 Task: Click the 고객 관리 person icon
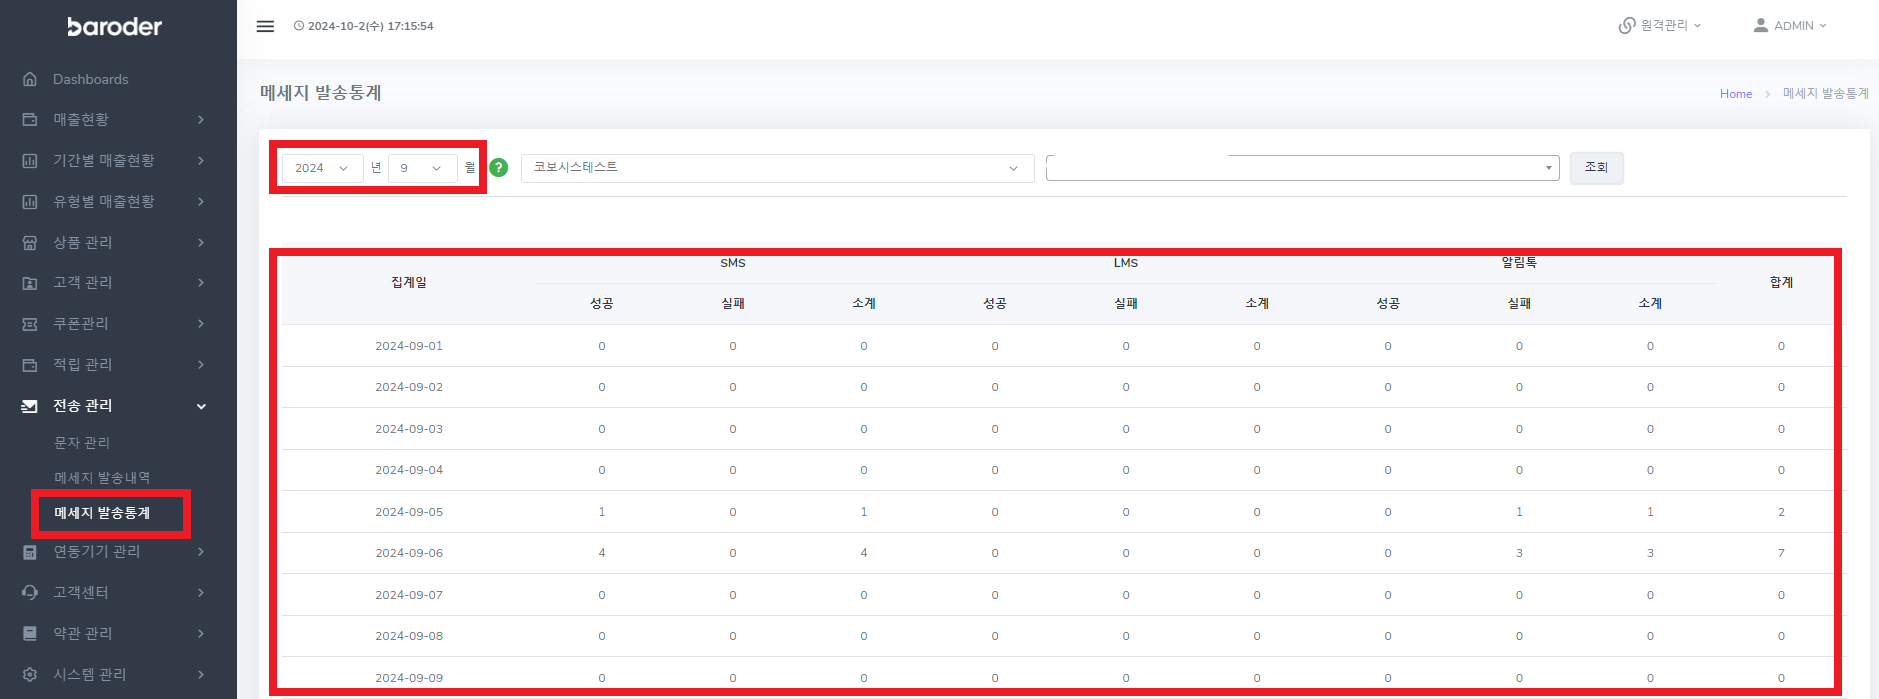30,283
